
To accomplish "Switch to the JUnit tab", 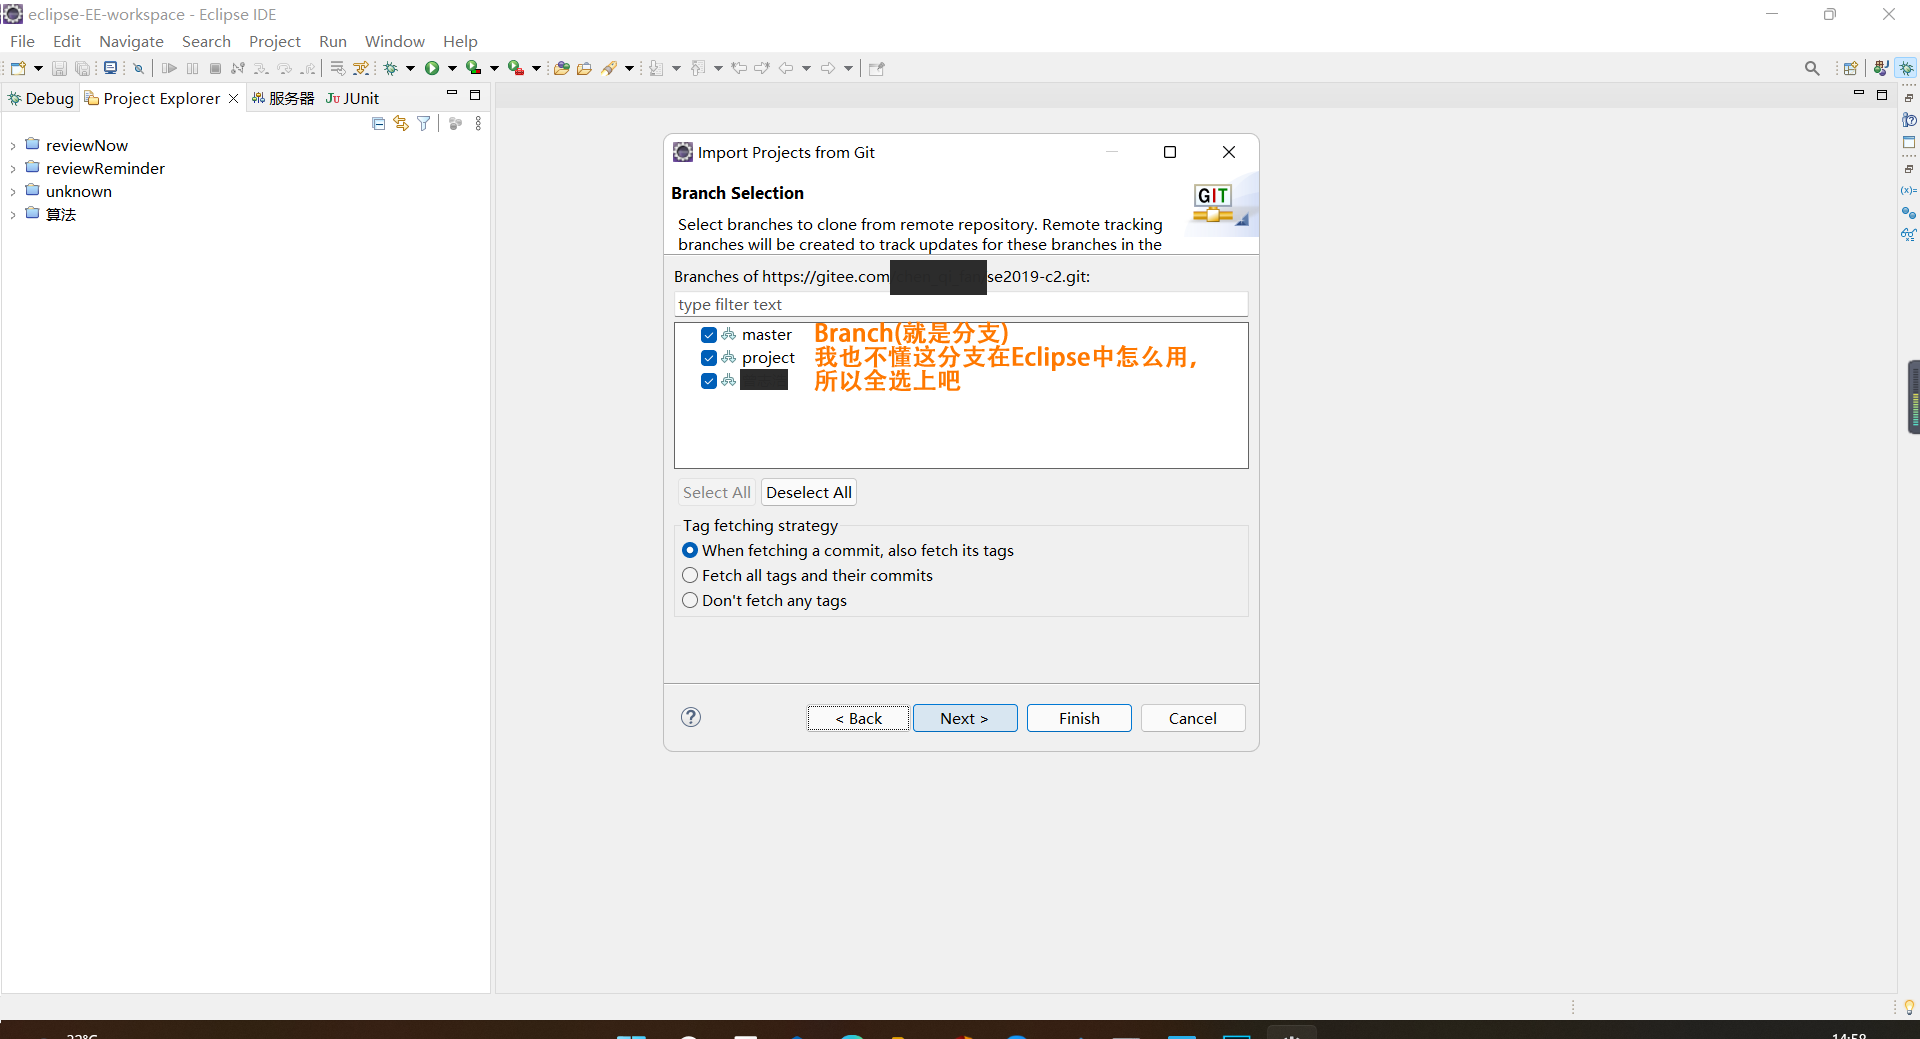I will pos(352,98).
